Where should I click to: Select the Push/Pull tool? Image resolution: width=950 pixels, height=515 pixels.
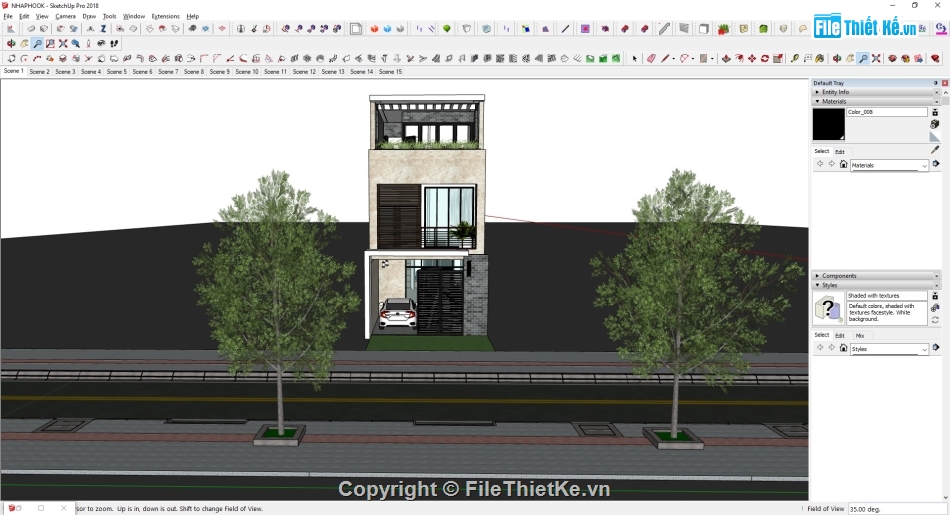726,58
